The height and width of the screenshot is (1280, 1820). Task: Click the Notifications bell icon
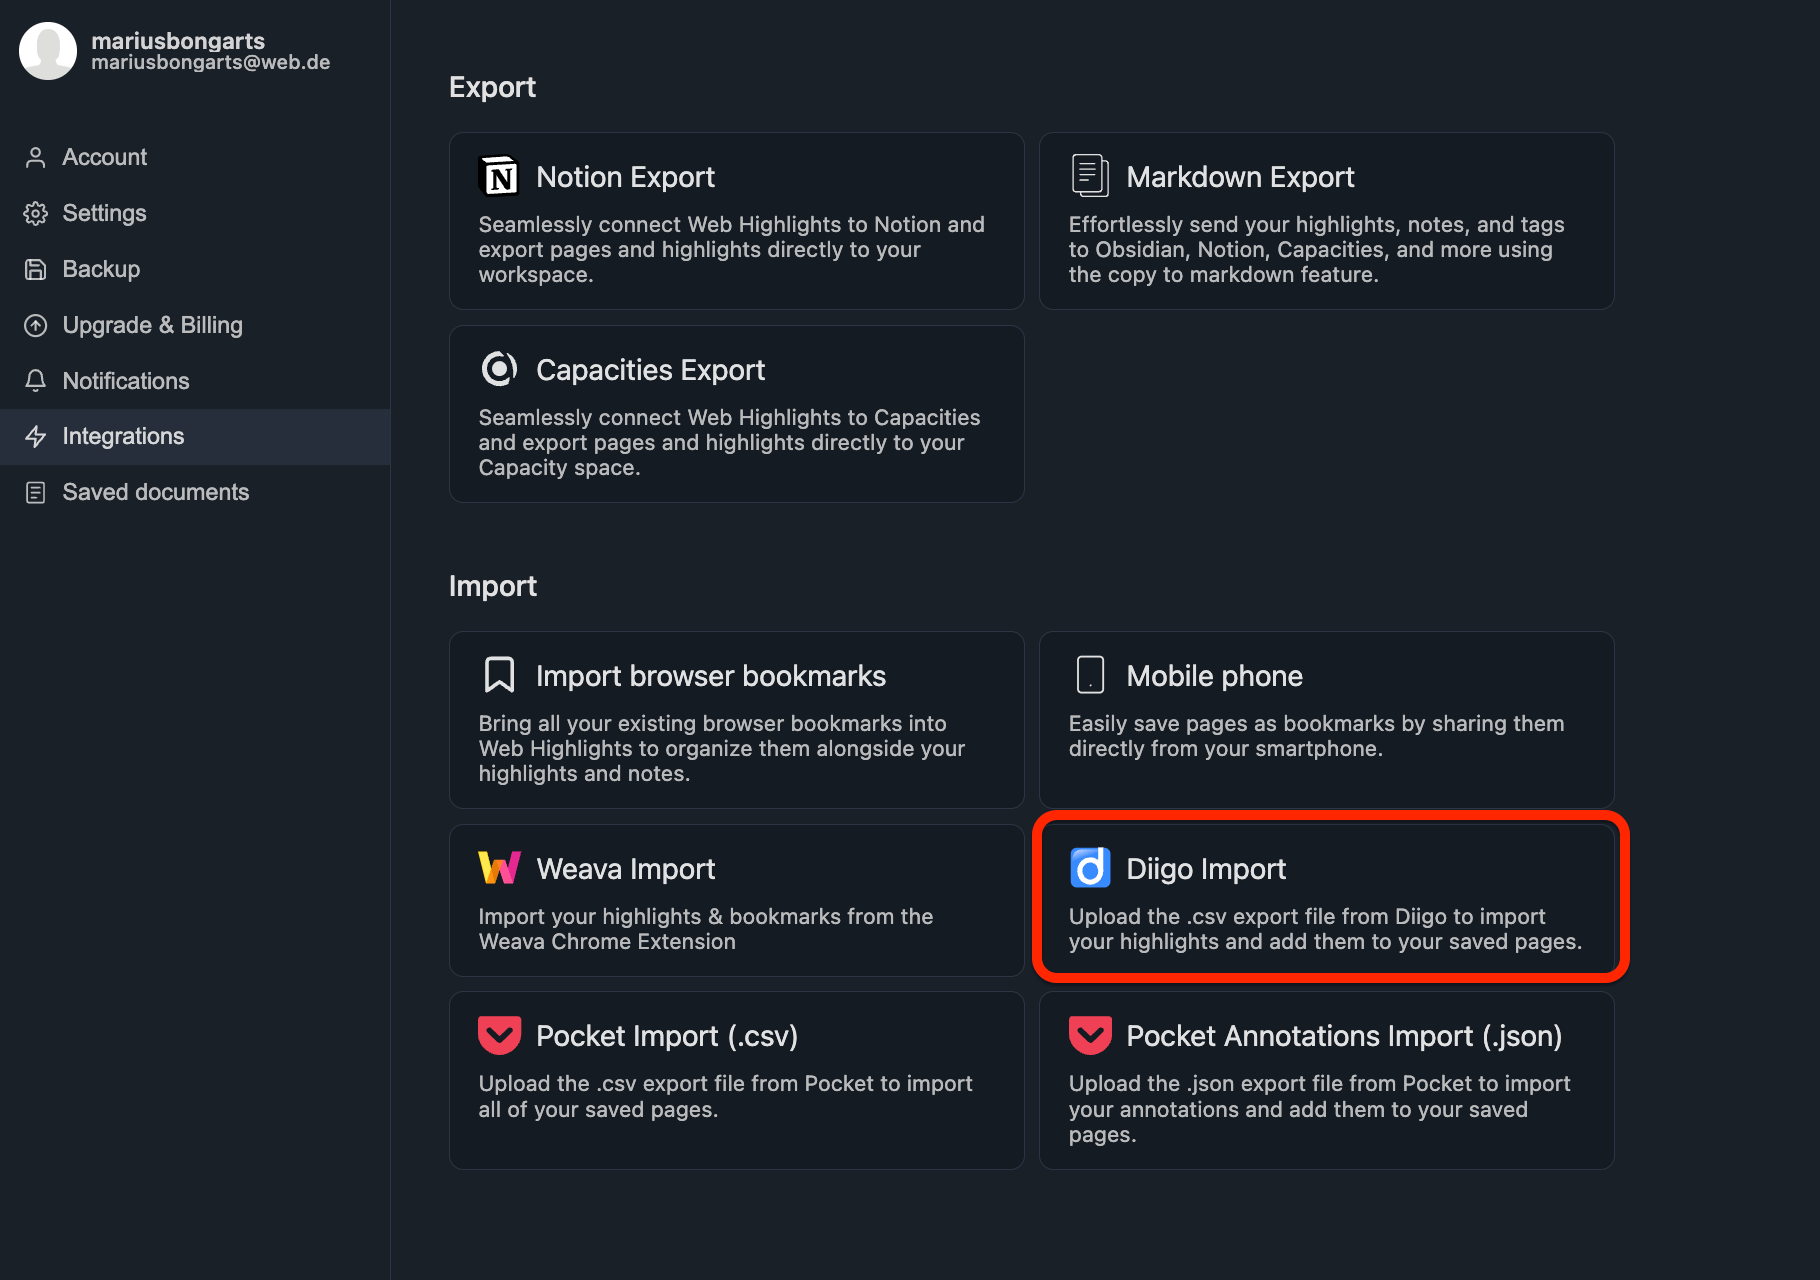(36, 381)
